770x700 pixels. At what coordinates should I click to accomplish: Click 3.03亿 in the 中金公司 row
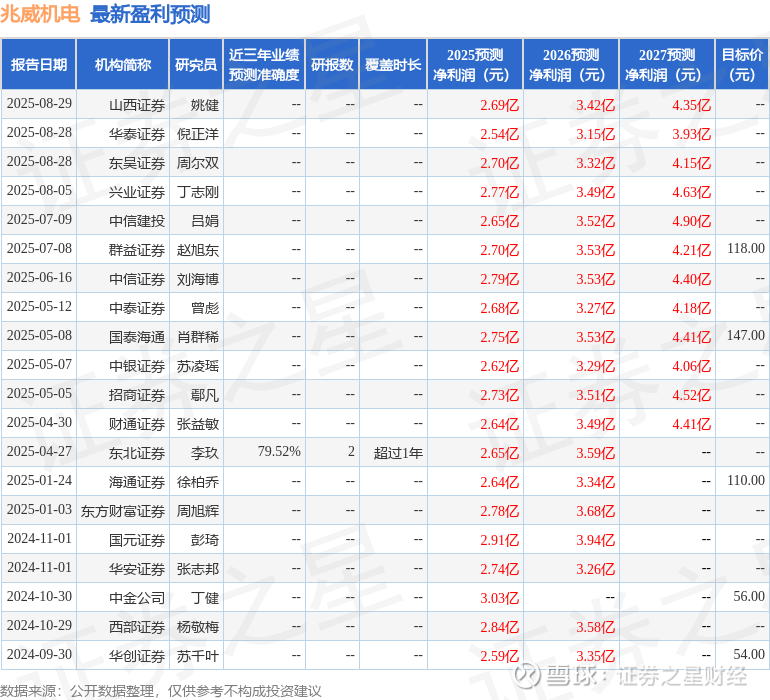tap(499, 597)
